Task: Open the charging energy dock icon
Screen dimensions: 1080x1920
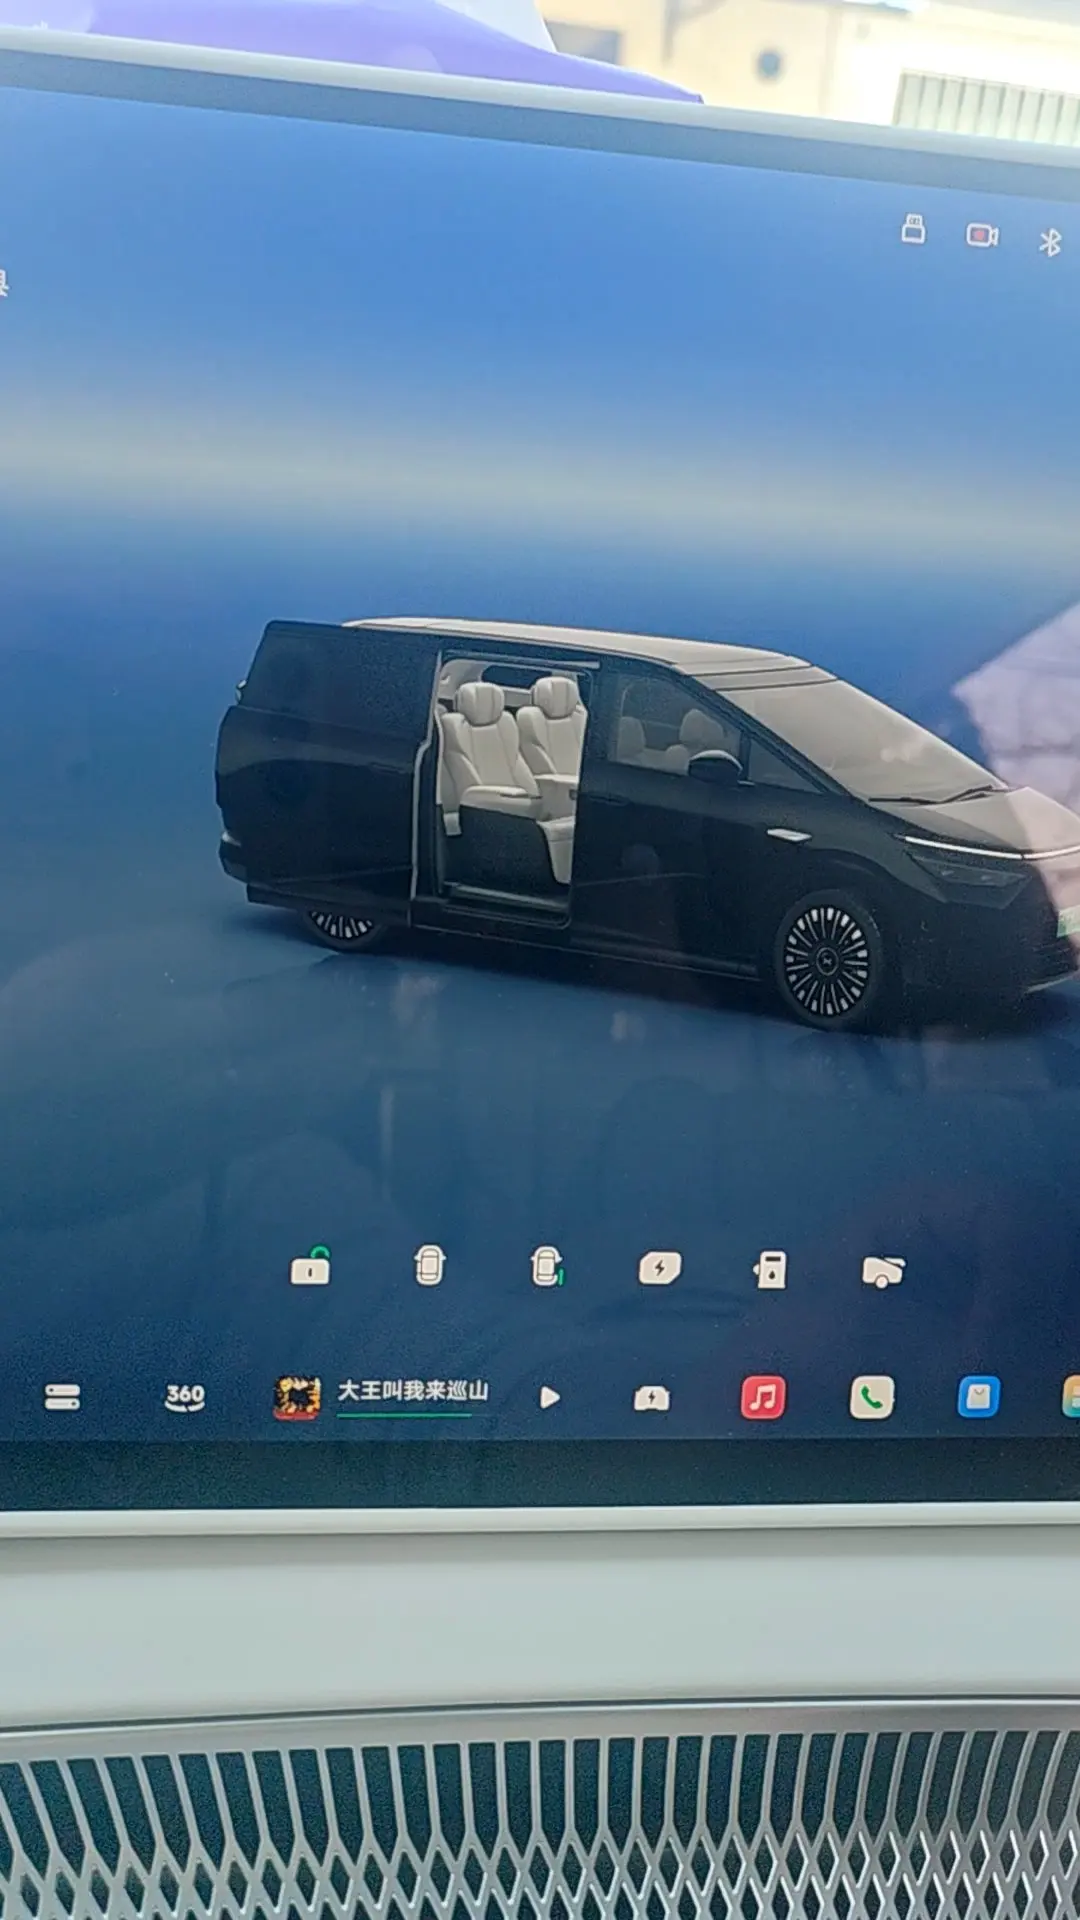Action: click(x=652, y=1398)
